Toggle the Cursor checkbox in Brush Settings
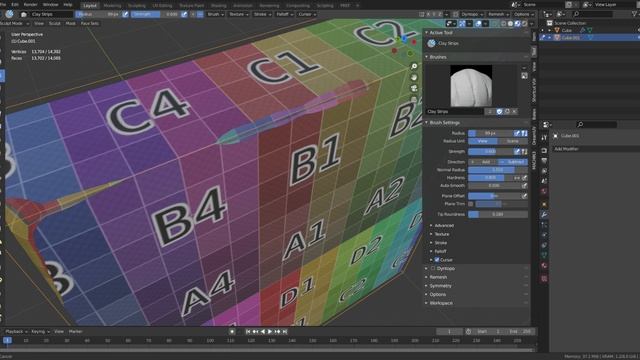Screen dimensions: 640x360 pyautogui.click(x=437, y=260)
